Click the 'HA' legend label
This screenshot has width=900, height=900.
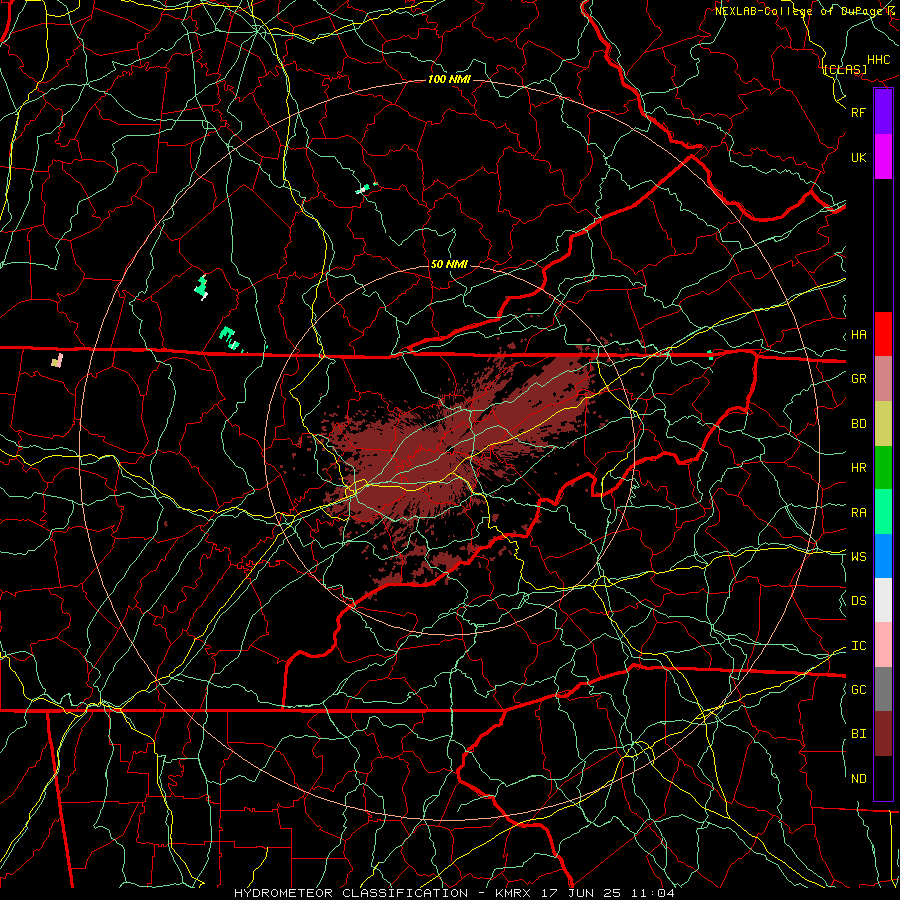click(858, 335)
